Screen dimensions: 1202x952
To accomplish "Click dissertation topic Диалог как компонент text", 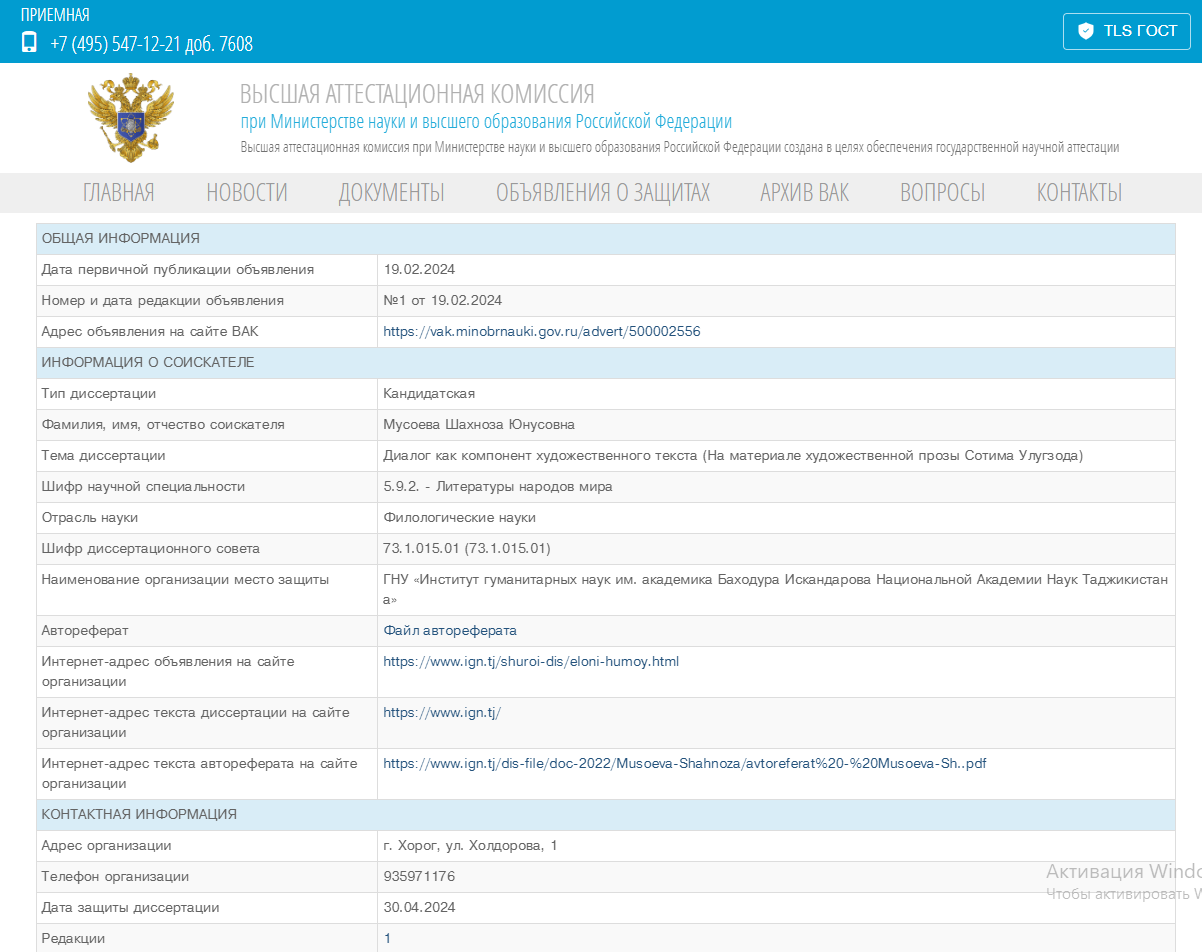I will click(733, 456).
